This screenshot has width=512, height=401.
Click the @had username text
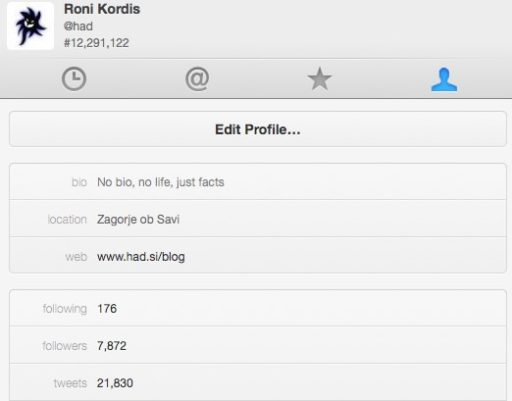[x=78, y=26]
